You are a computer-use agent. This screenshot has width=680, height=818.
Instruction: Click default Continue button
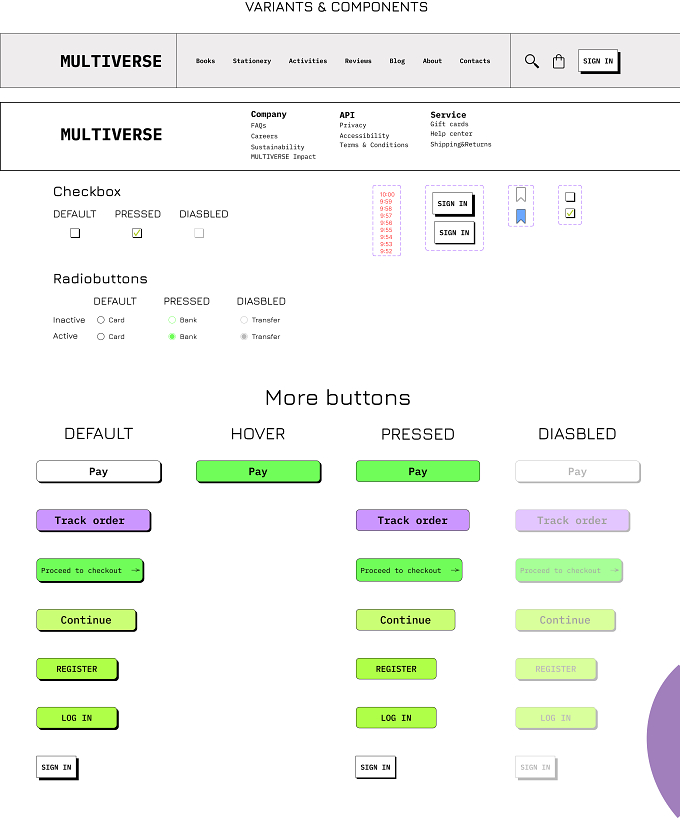click(x=86, y=620)
